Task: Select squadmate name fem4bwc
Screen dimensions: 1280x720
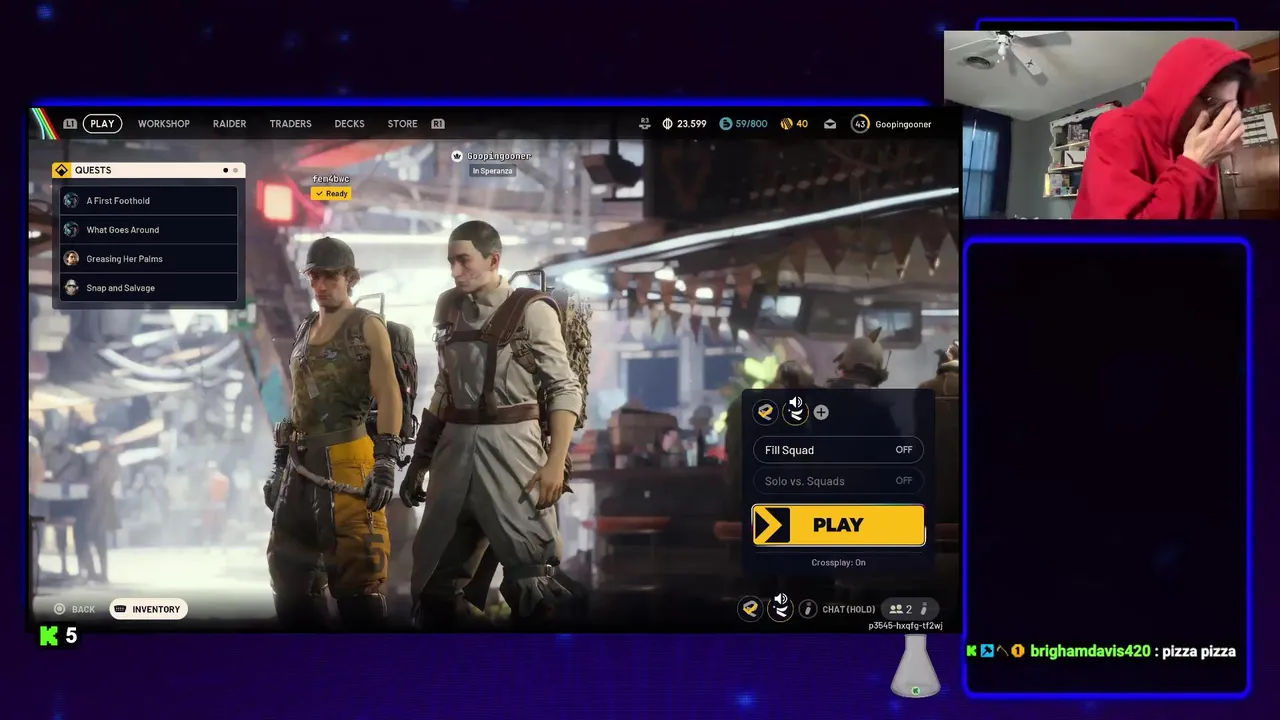Action: point(331,179)
